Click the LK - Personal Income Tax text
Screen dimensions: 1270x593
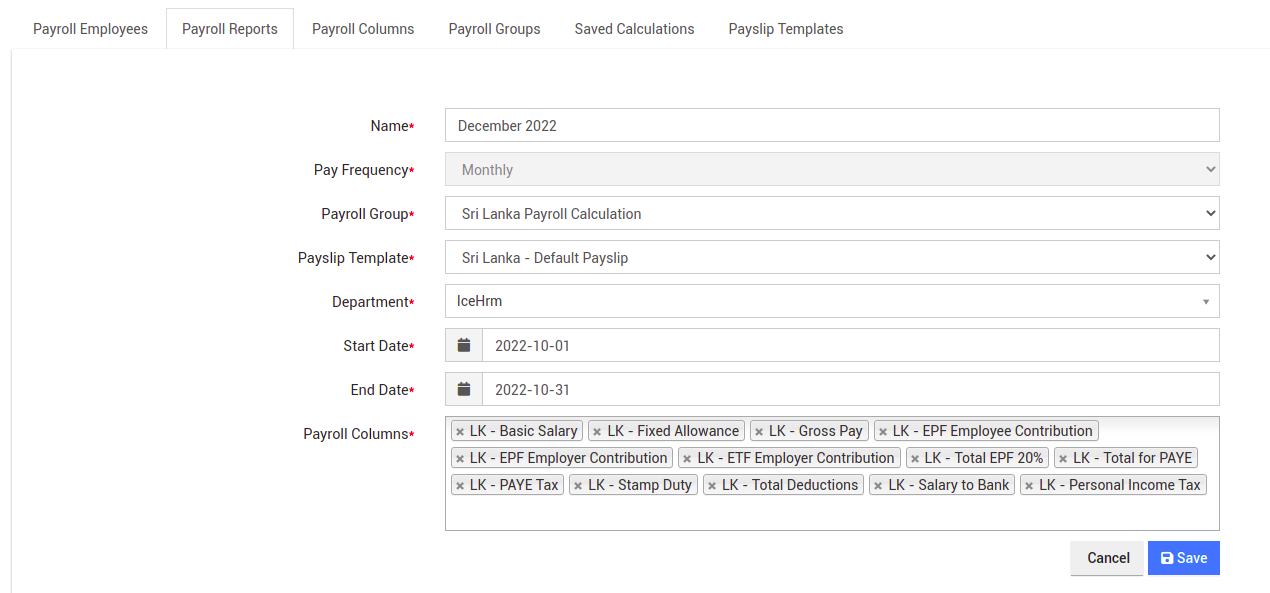1120,485
